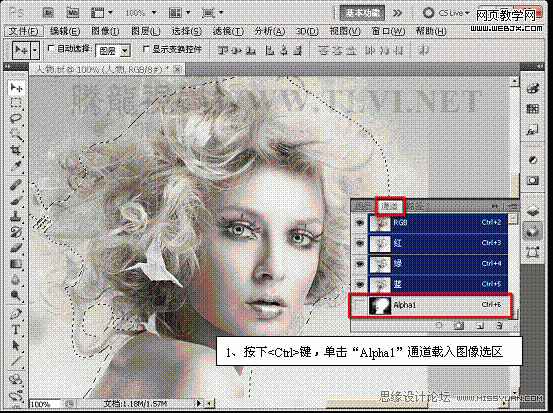The height and width of the screenshot is (413, 553).
Task: Open the styles fx icon in dock
Action: click(533, 130)
